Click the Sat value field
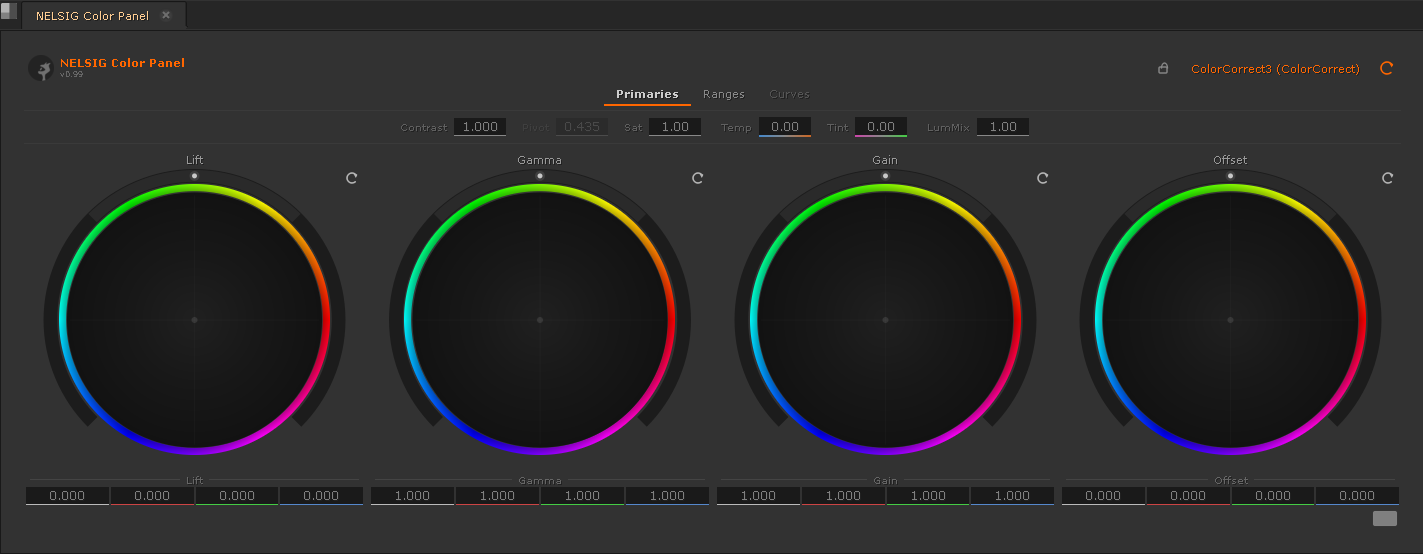Viewport: 1423px width, 554px height. (675, 127)
